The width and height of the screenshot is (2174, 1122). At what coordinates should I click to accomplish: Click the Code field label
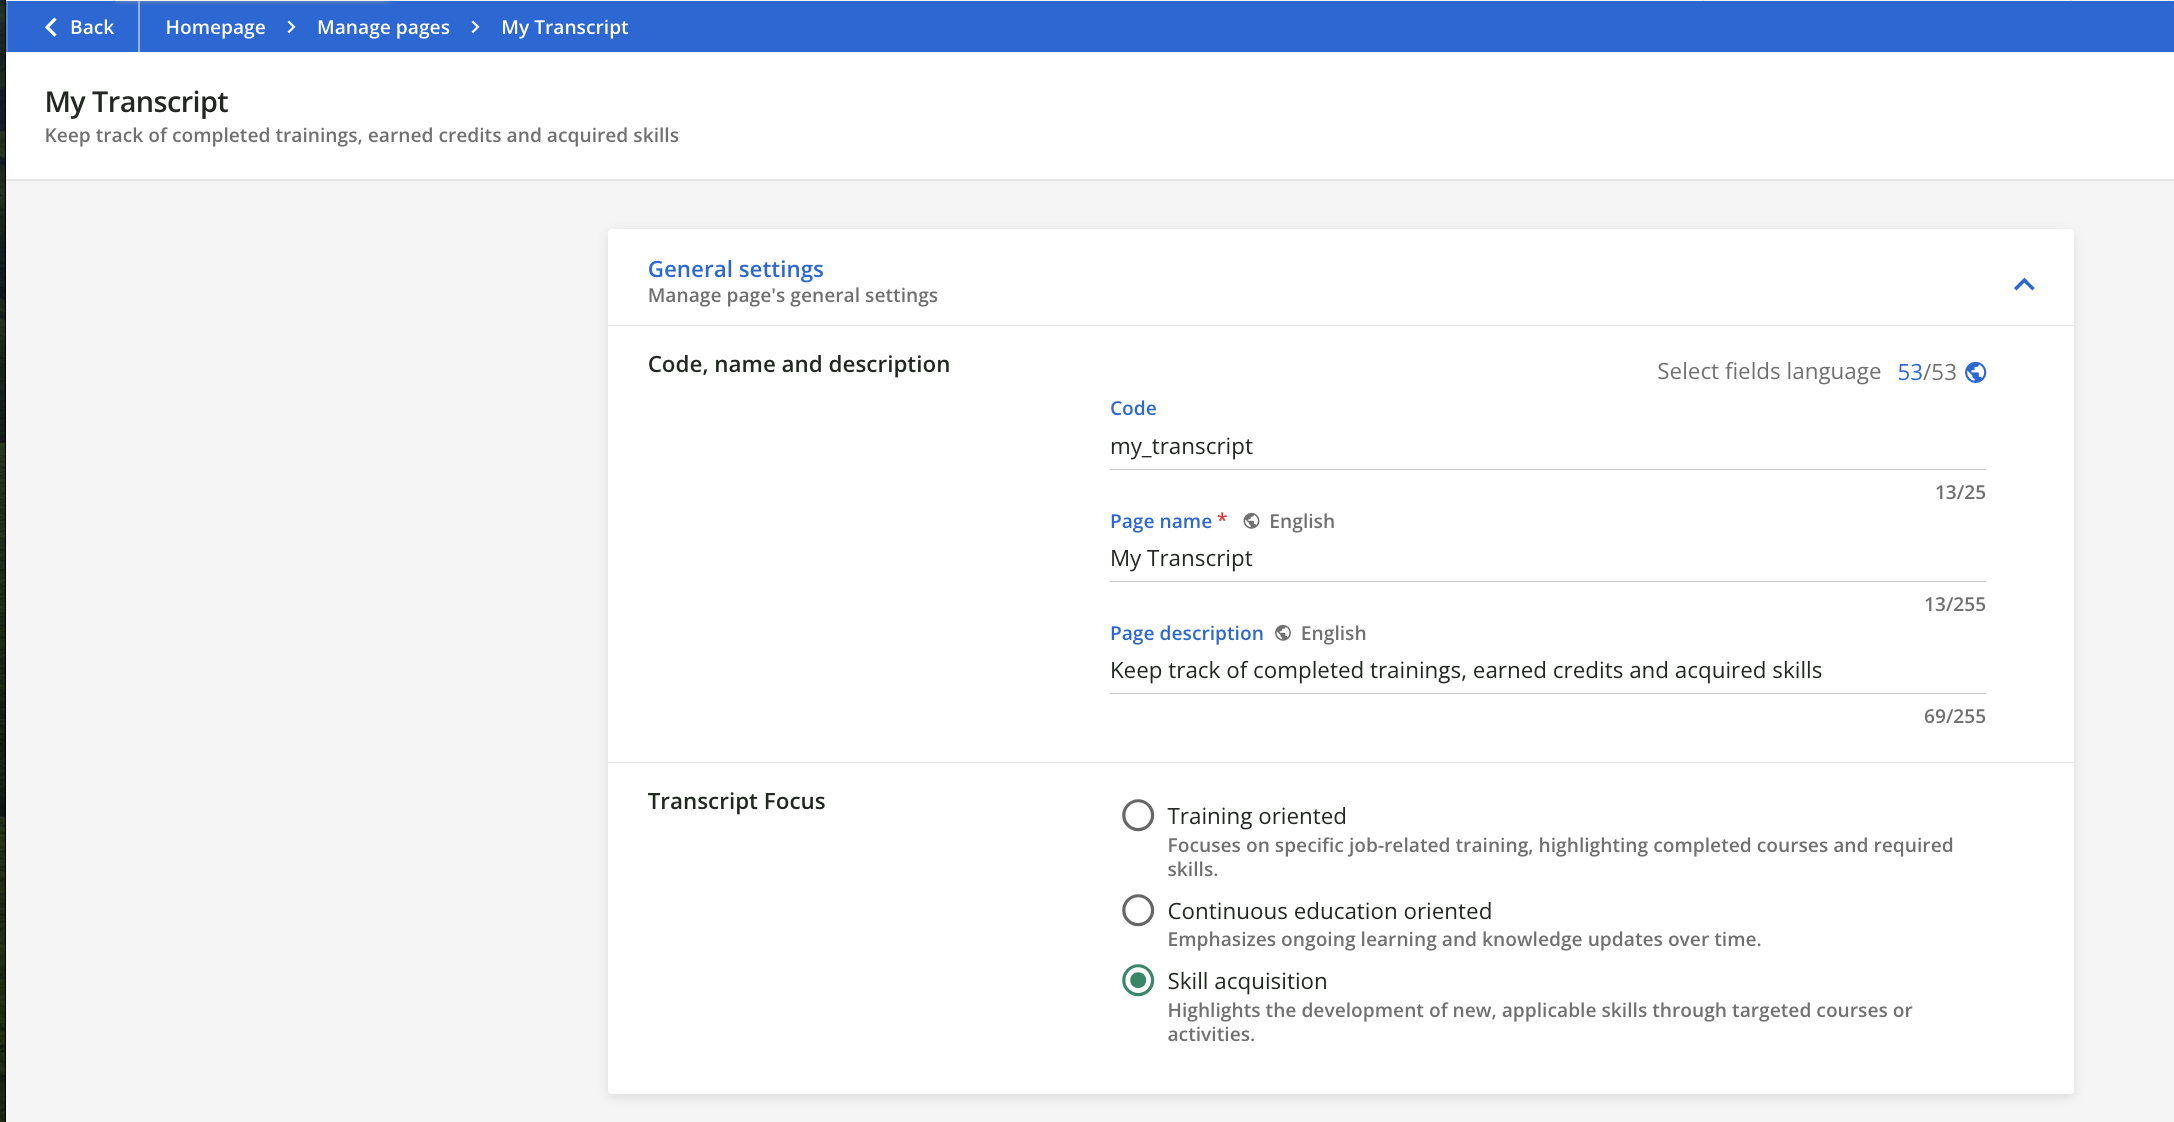coord(1133,408)
